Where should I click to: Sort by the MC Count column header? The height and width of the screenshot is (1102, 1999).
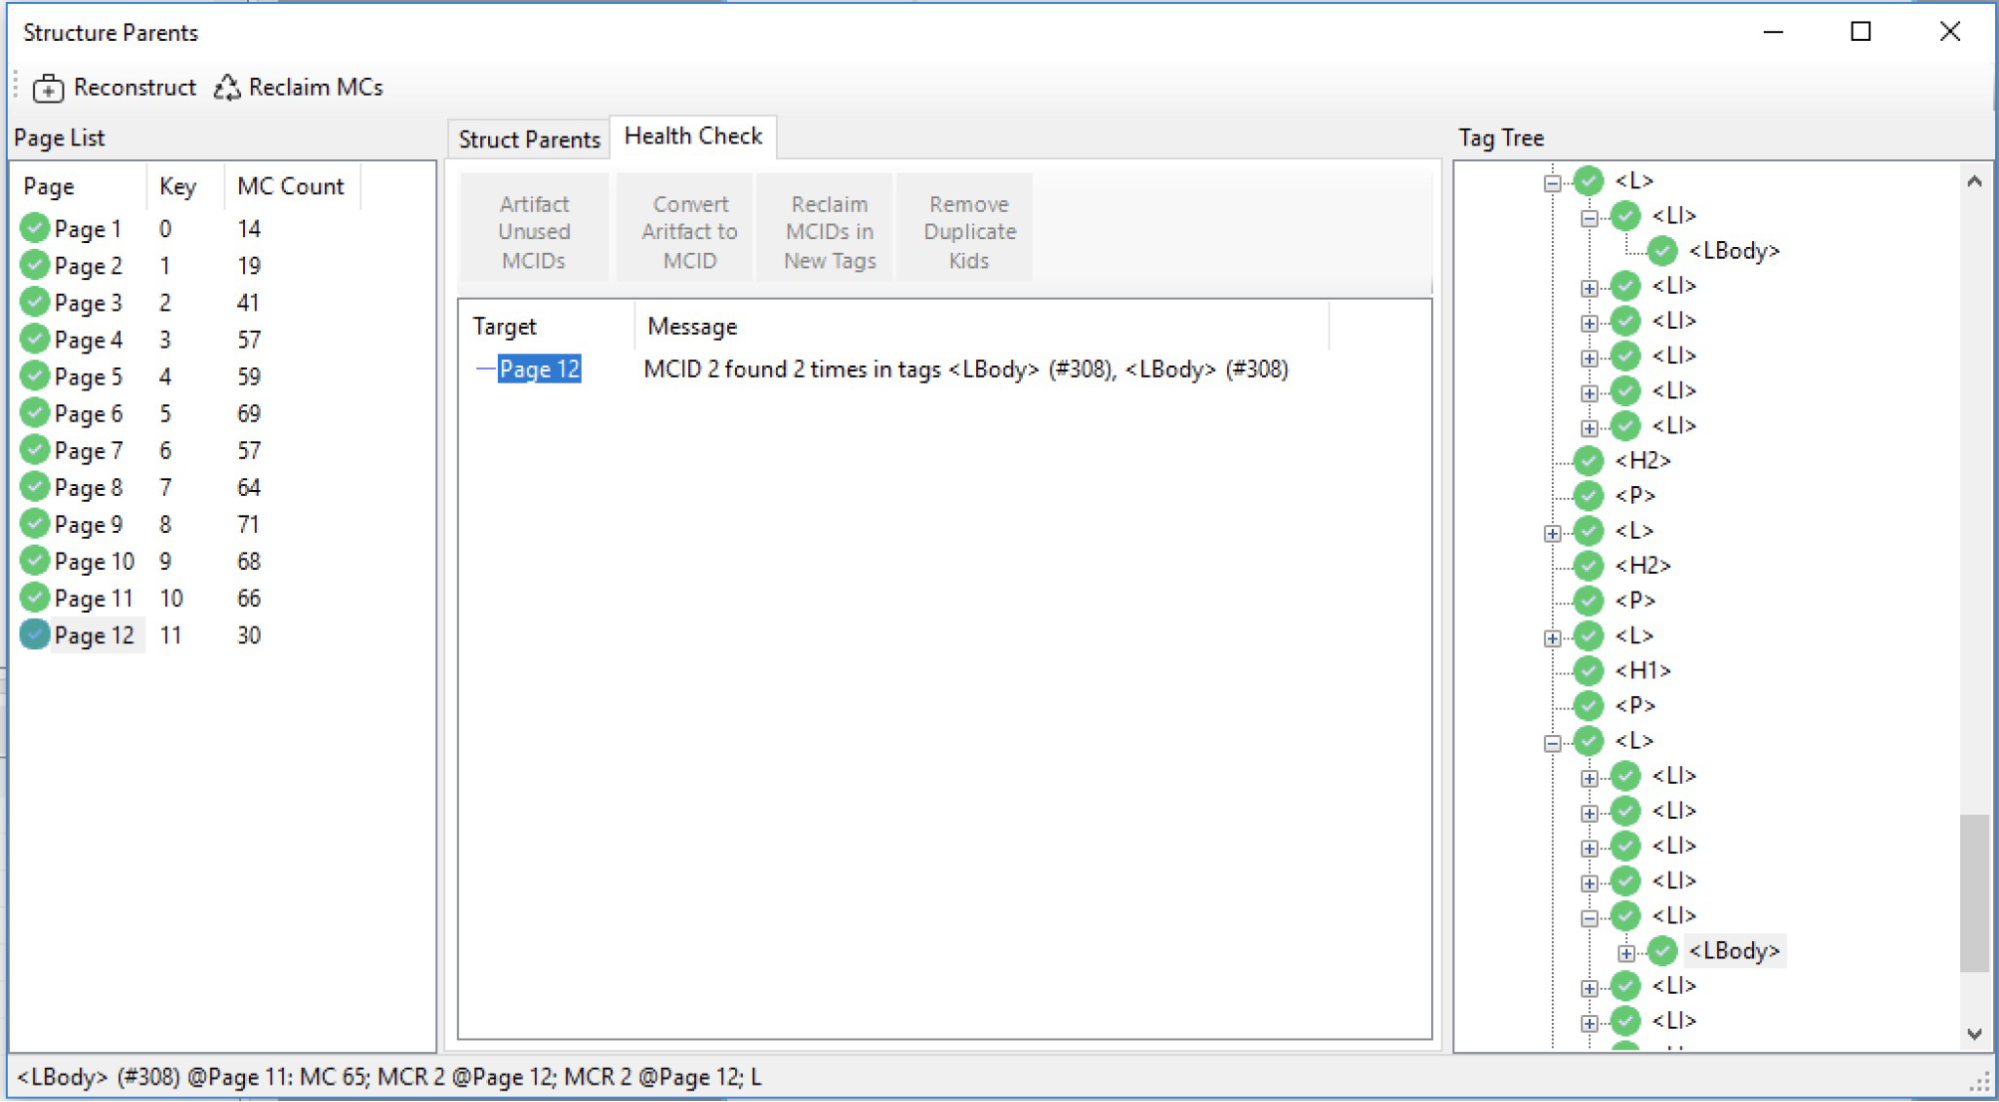pyautogui.click(x=290, y=186)
